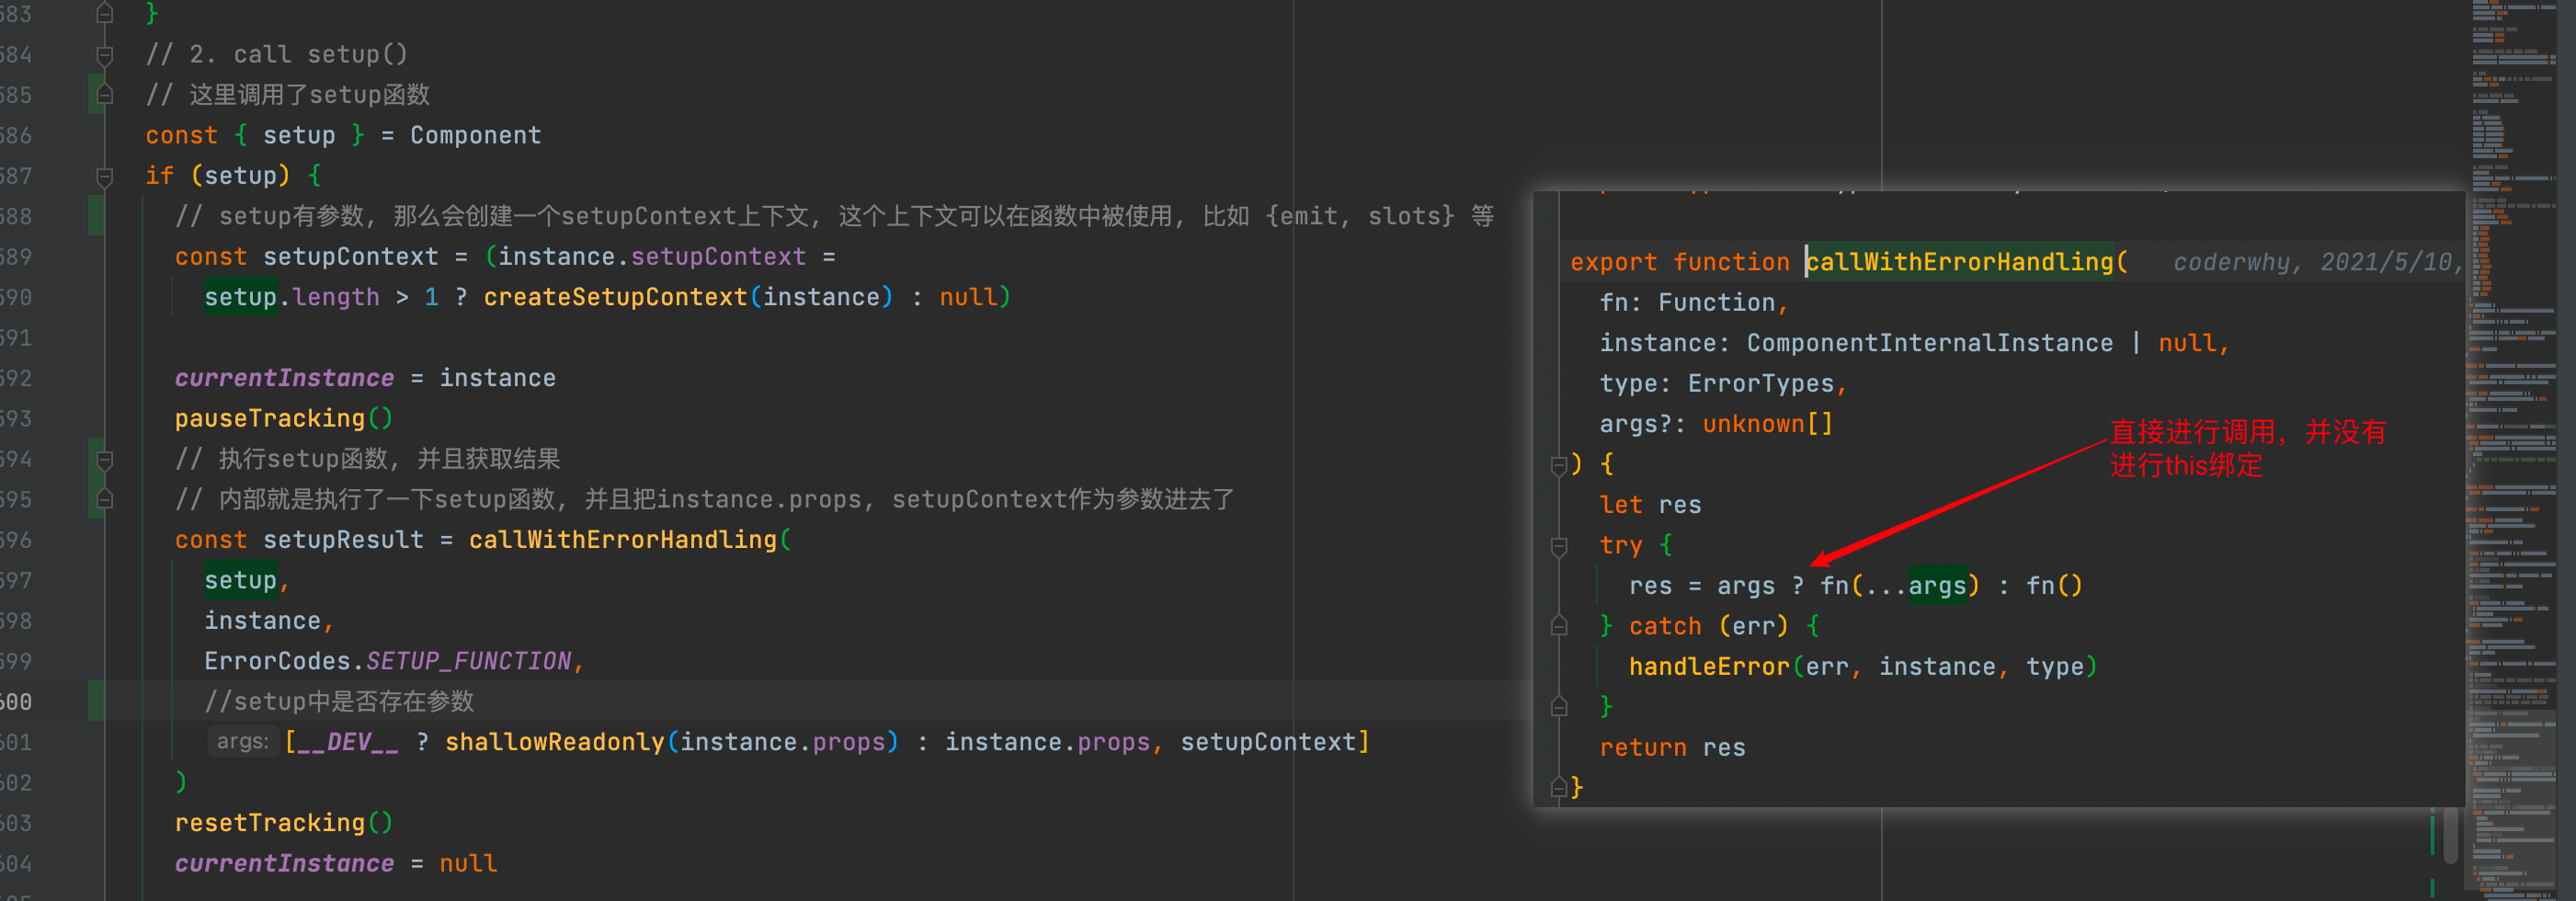Click the 'ErrorTypes' type in popup
The width and height of the screenshot is (2576, 901).
(x=1760, y=384)
